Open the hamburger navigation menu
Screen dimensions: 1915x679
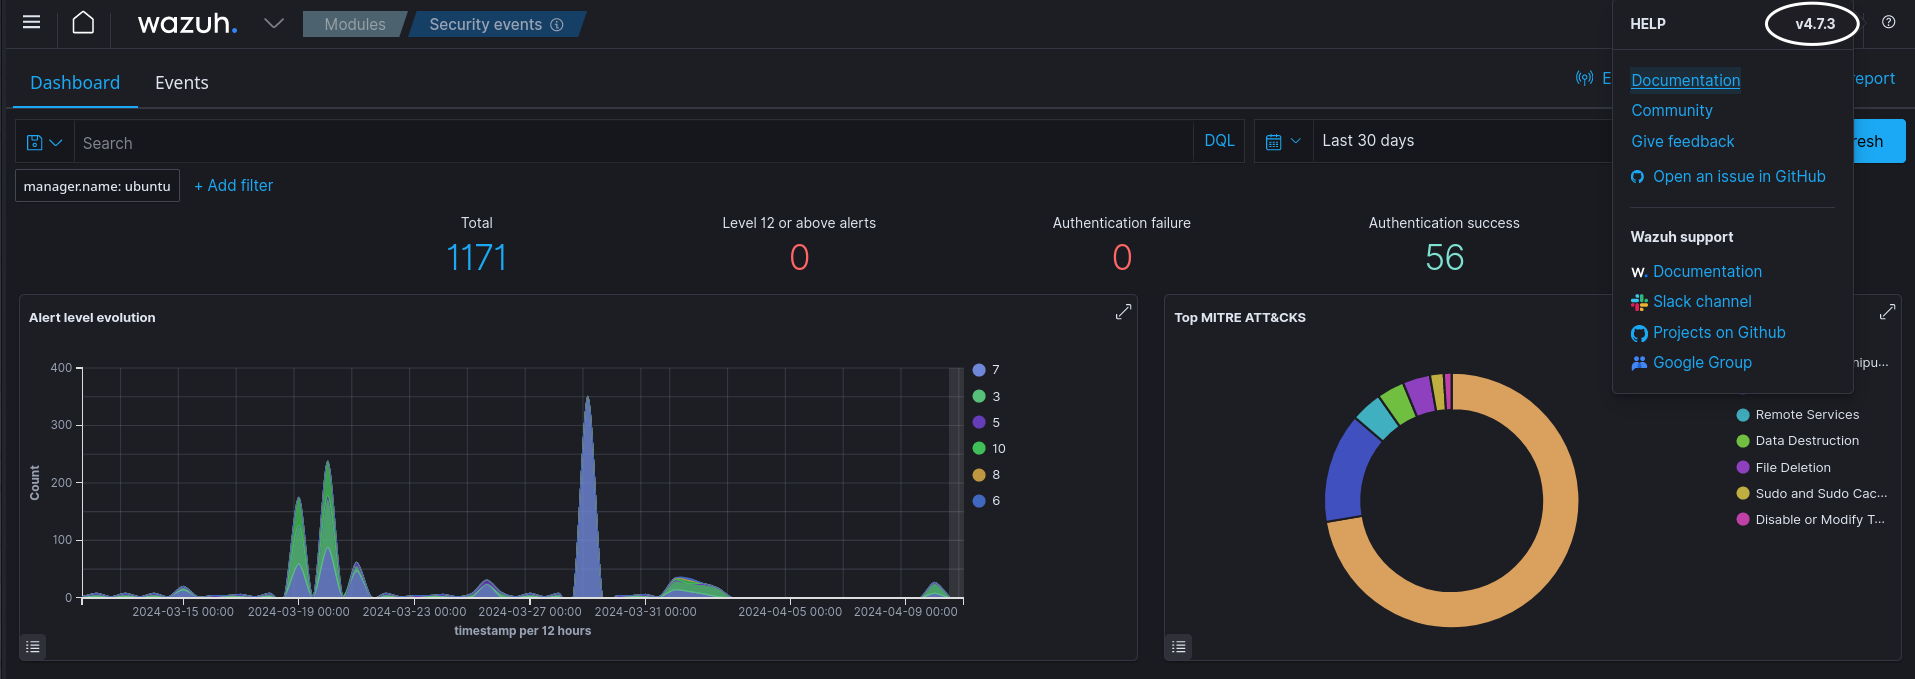pyautogui.click(x=31, y=23)
